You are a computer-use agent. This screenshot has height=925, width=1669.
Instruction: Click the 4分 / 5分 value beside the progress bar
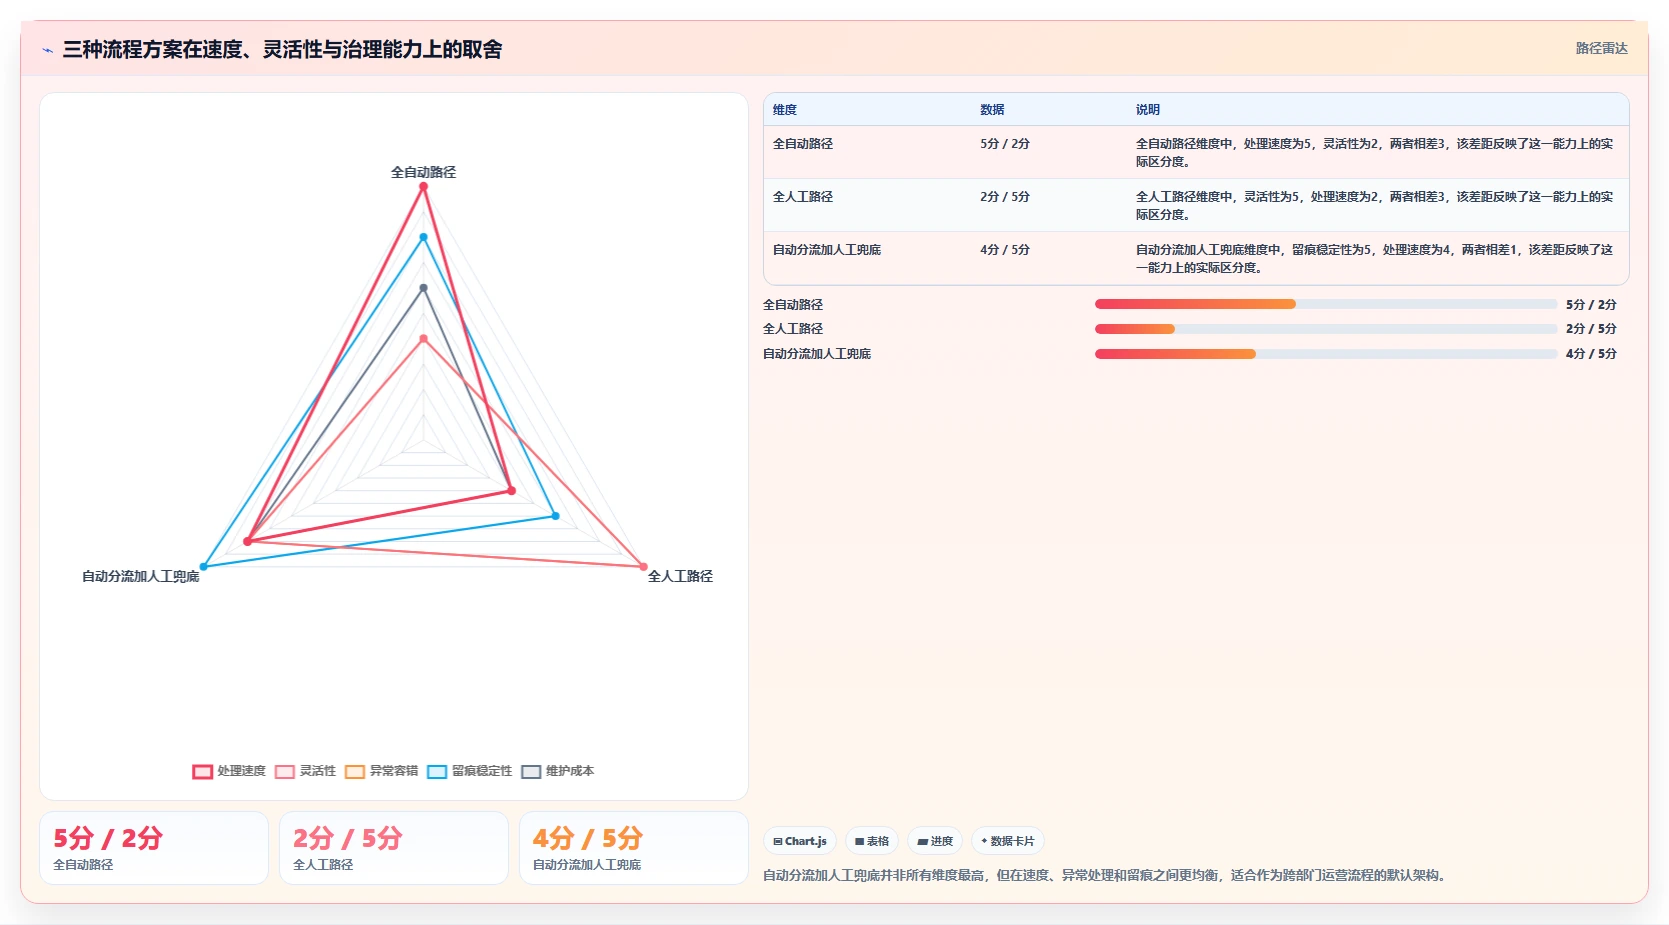pyautogui.click(x=1591, y=354)
